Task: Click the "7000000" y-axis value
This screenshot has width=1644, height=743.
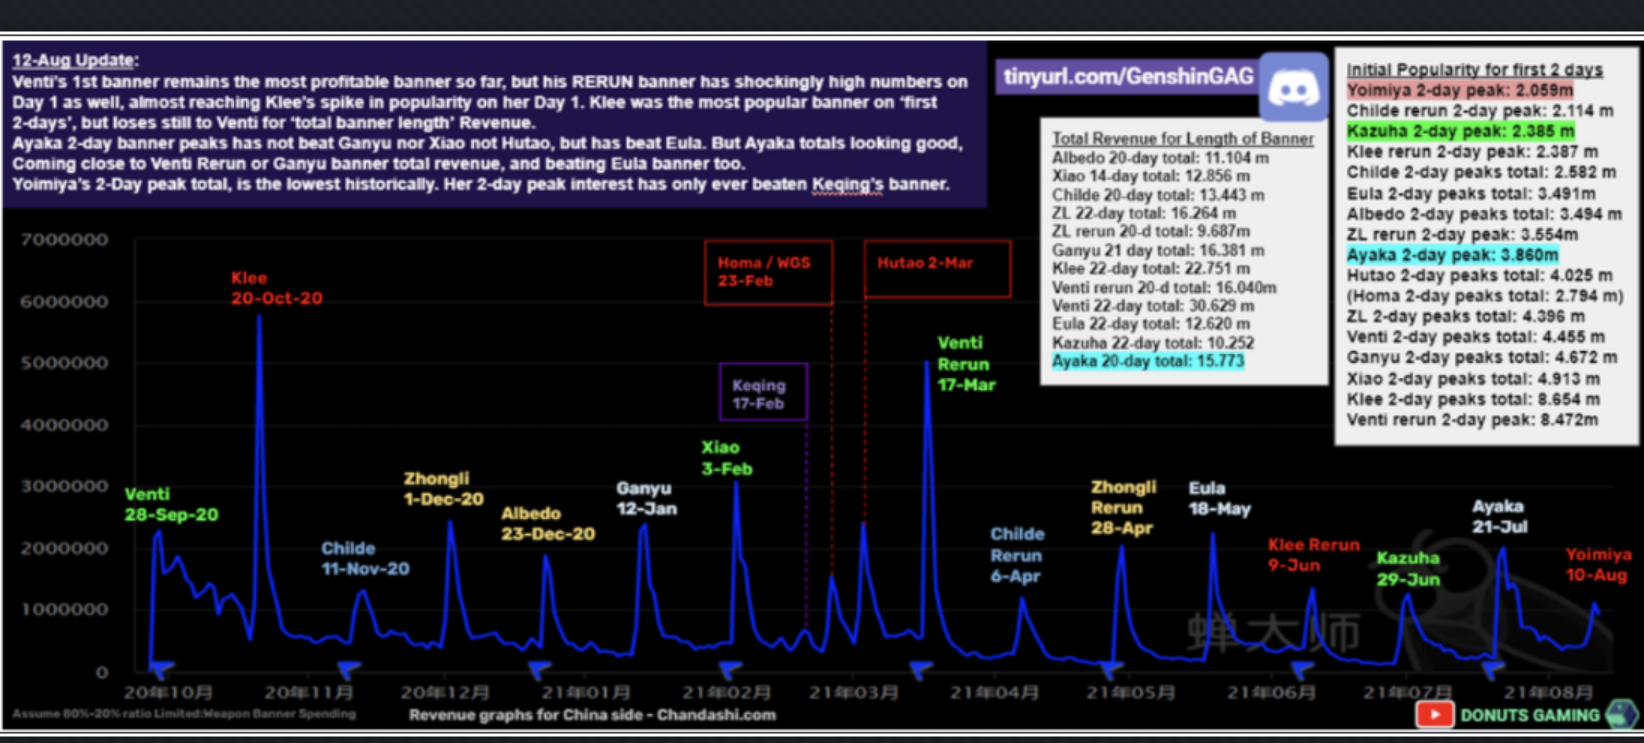Action: pos(64,240)
